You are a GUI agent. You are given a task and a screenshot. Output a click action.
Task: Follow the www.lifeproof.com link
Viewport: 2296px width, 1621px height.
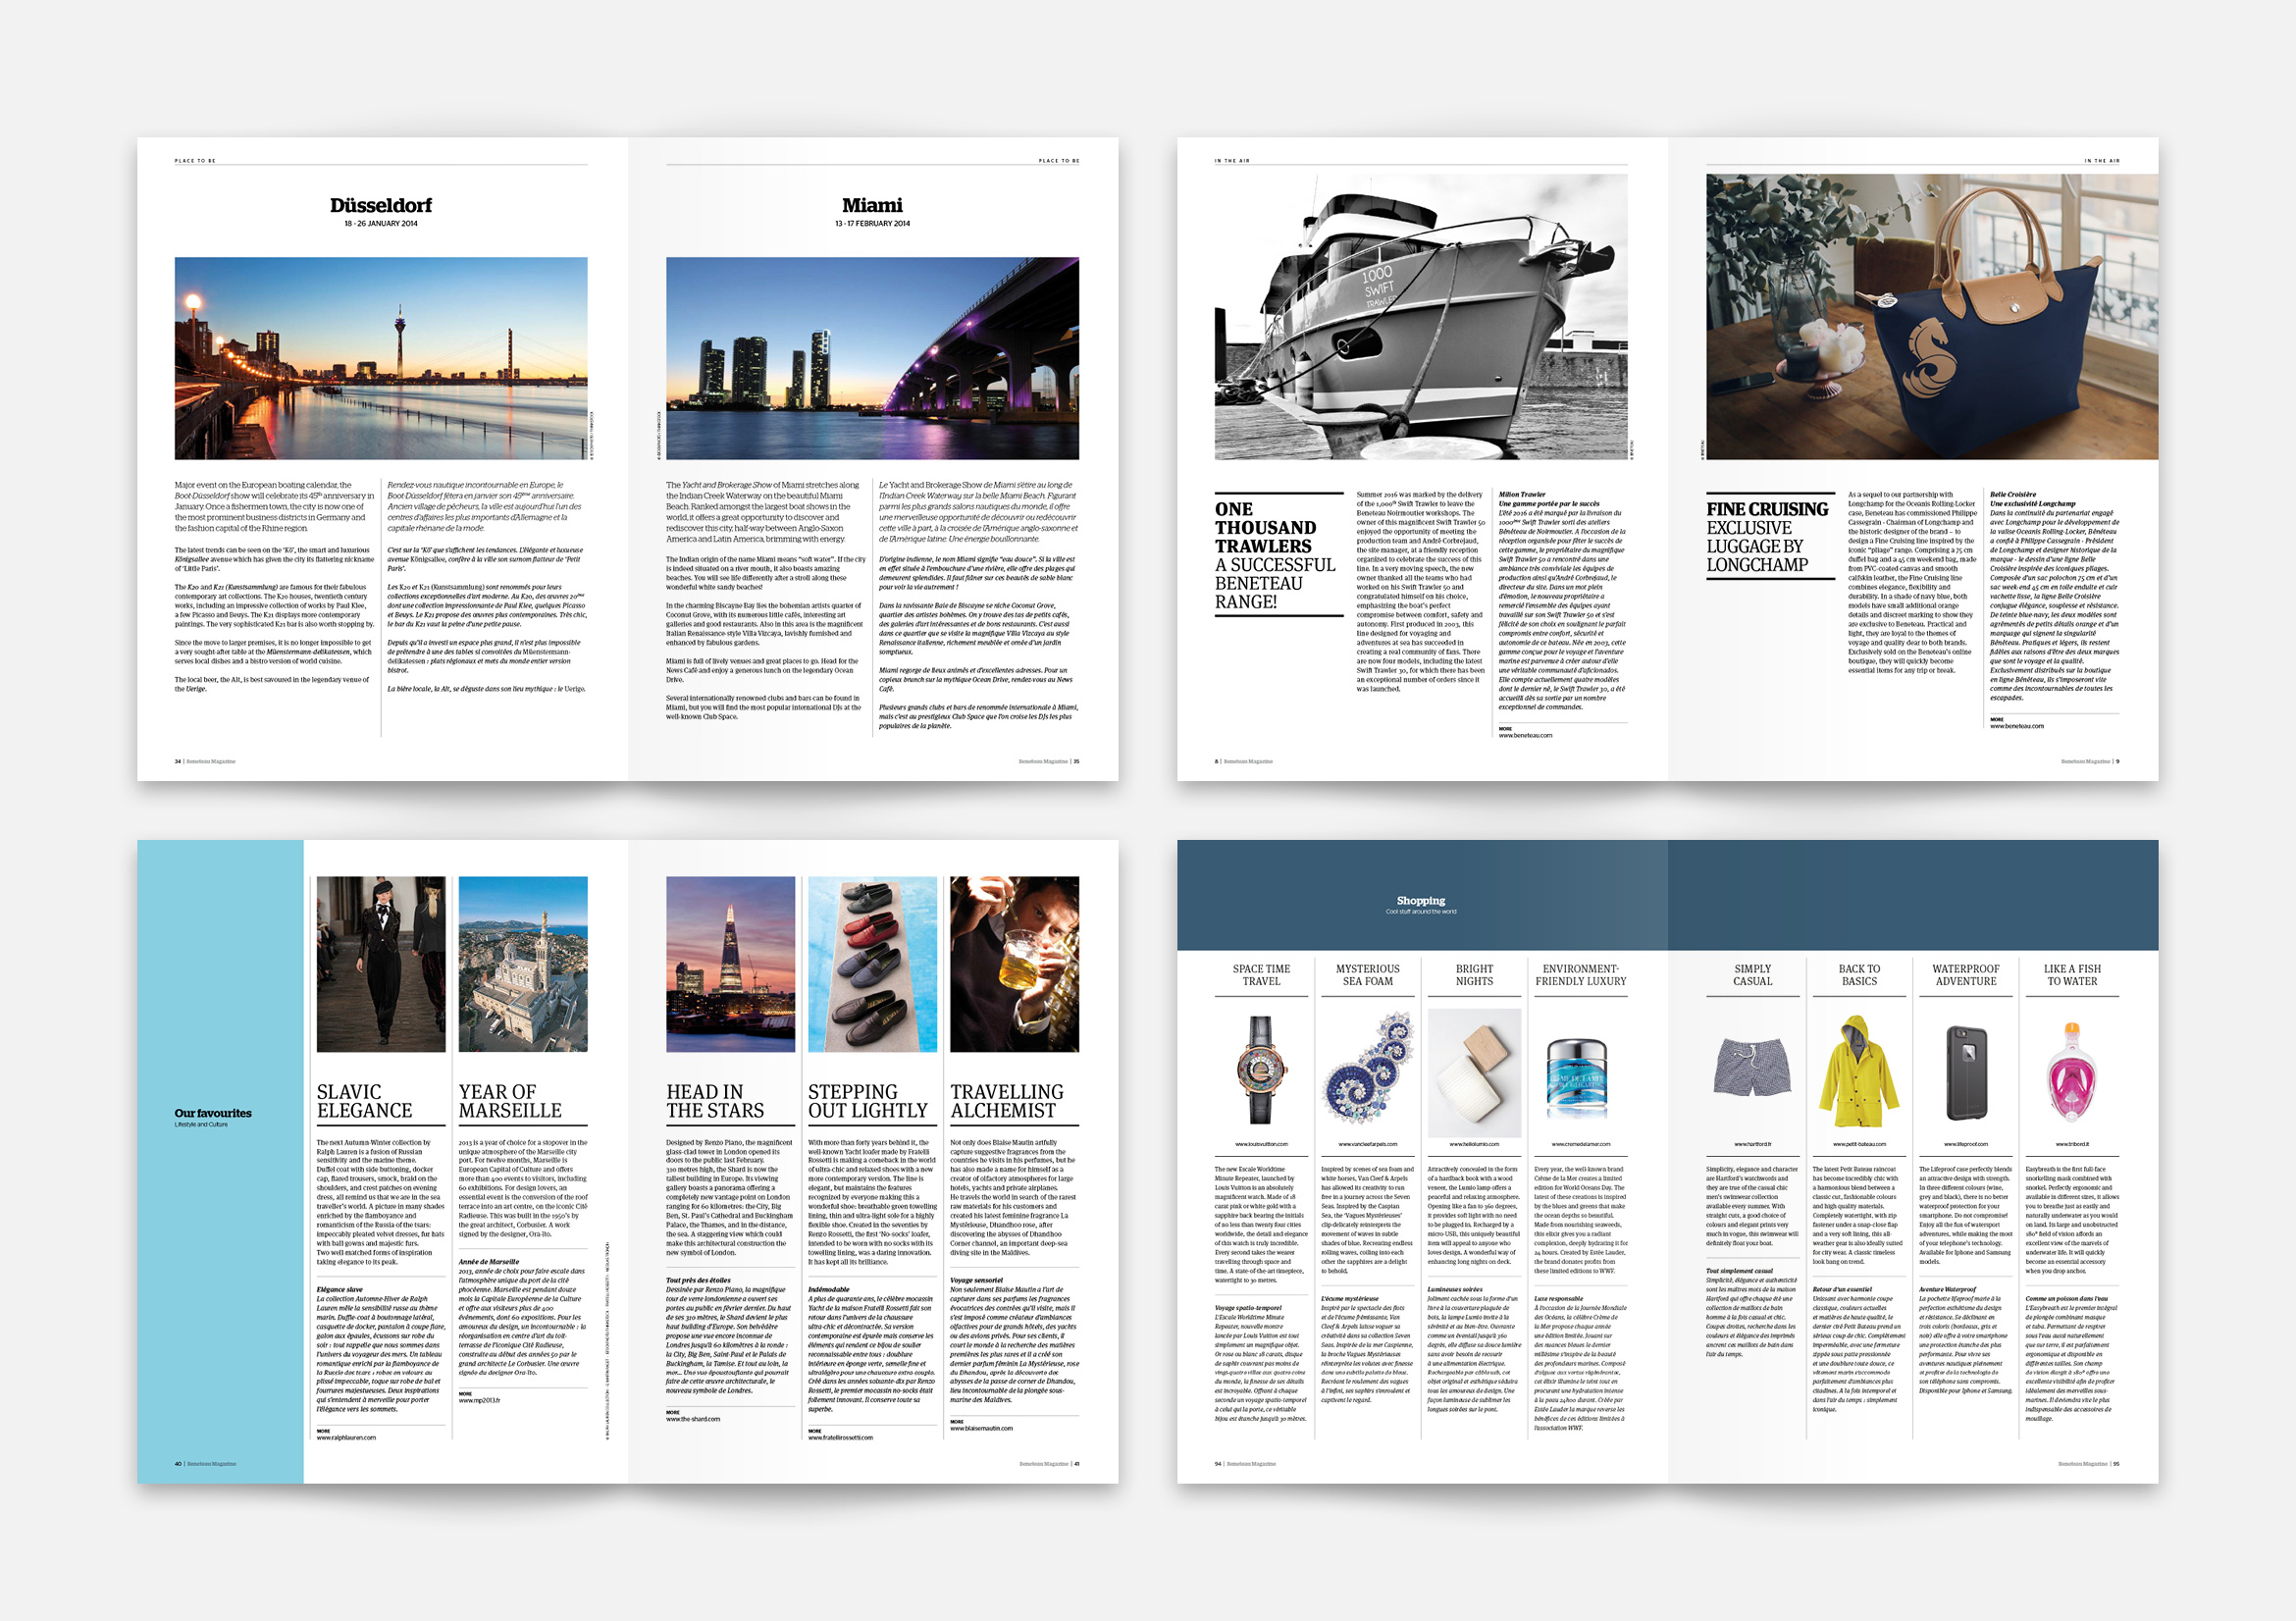[1966, 1144]
